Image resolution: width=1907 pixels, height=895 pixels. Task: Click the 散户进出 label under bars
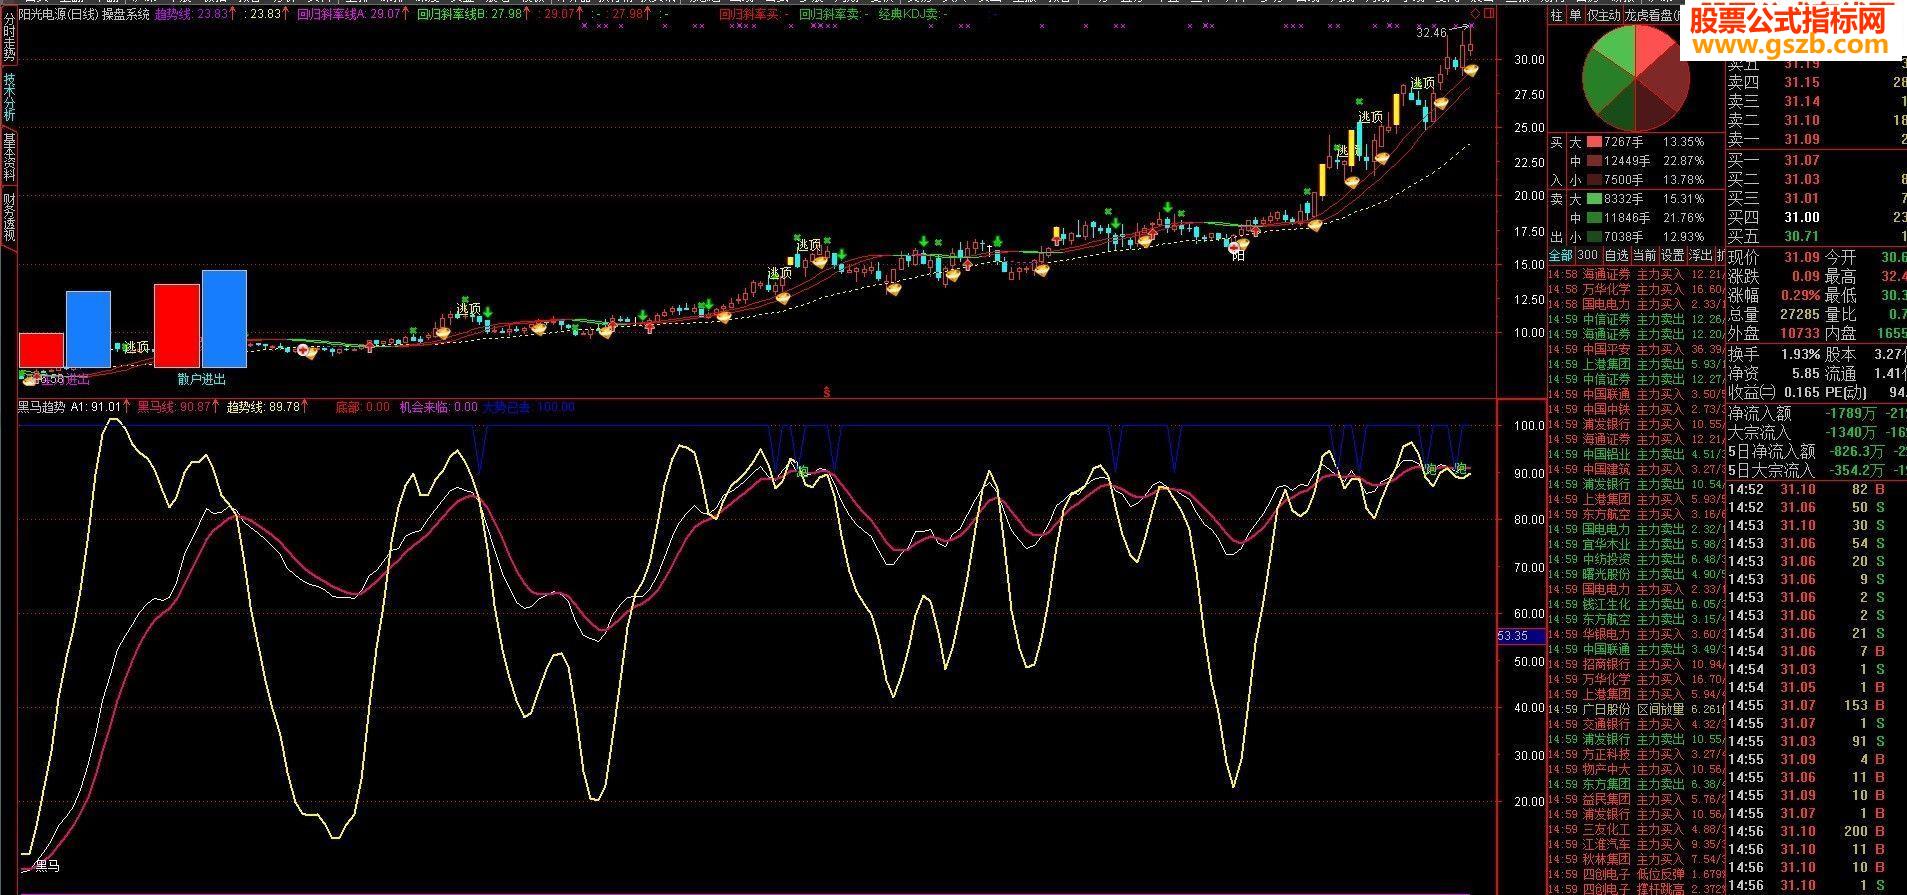[202, 379]
